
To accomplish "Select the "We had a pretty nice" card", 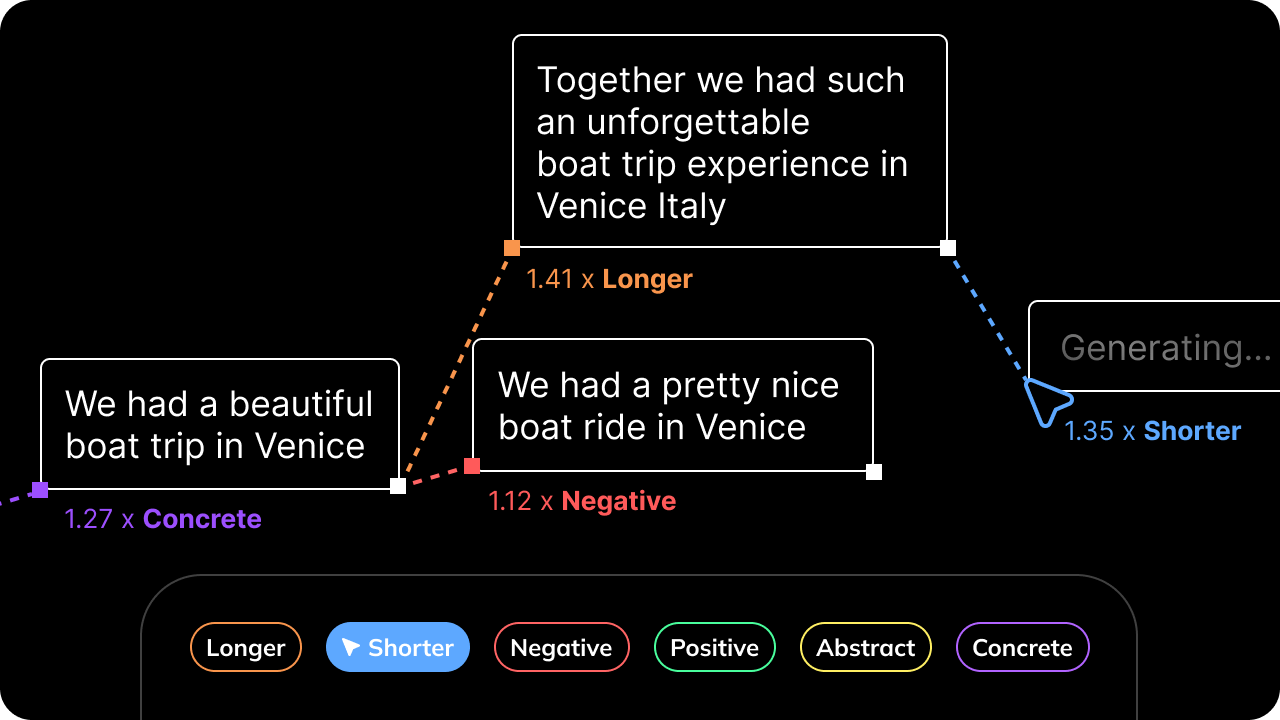I will pos(673,405).
